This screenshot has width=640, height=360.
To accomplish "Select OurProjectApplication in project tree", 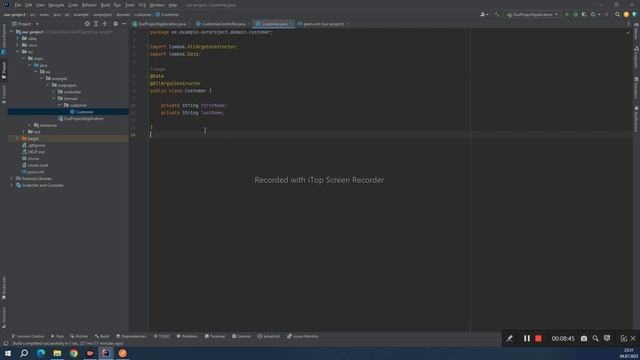I will pyautogui.click(x=81, y=118).
